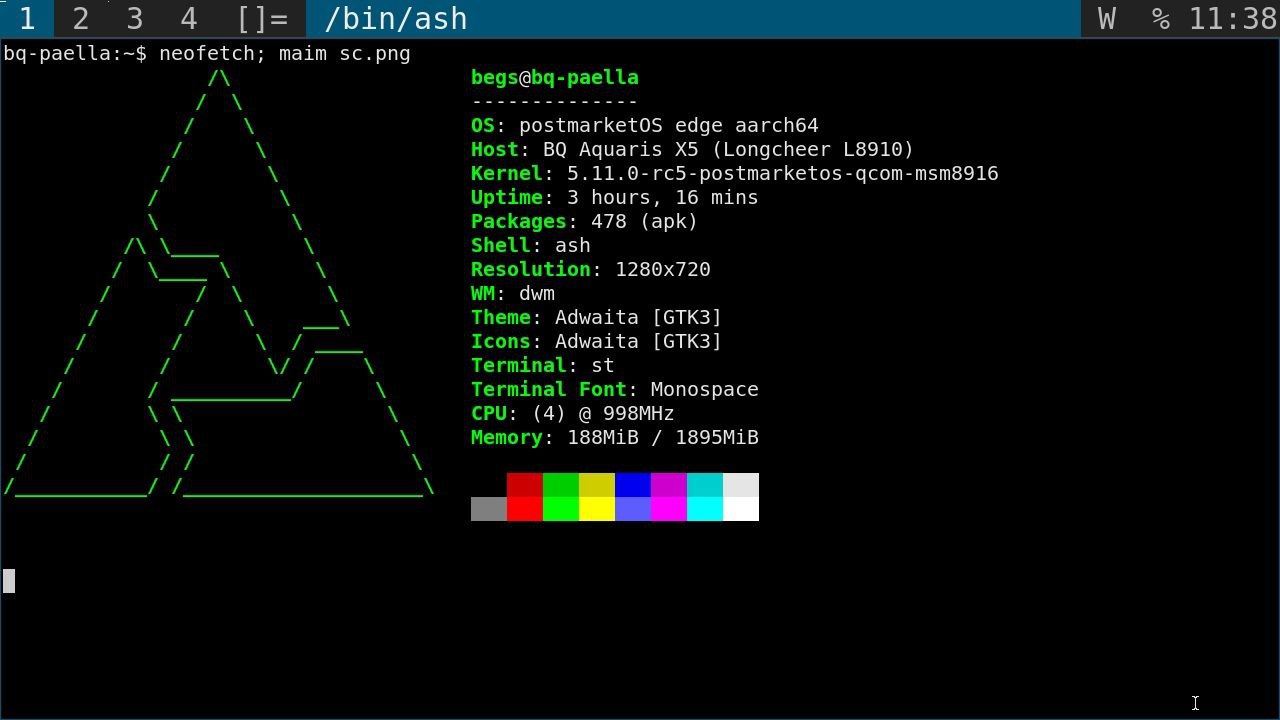Click the 'Icons: Adwaita [GTK3]' line
The width and height of the screenshot is (1280, 720).
[x=597, y=341]
